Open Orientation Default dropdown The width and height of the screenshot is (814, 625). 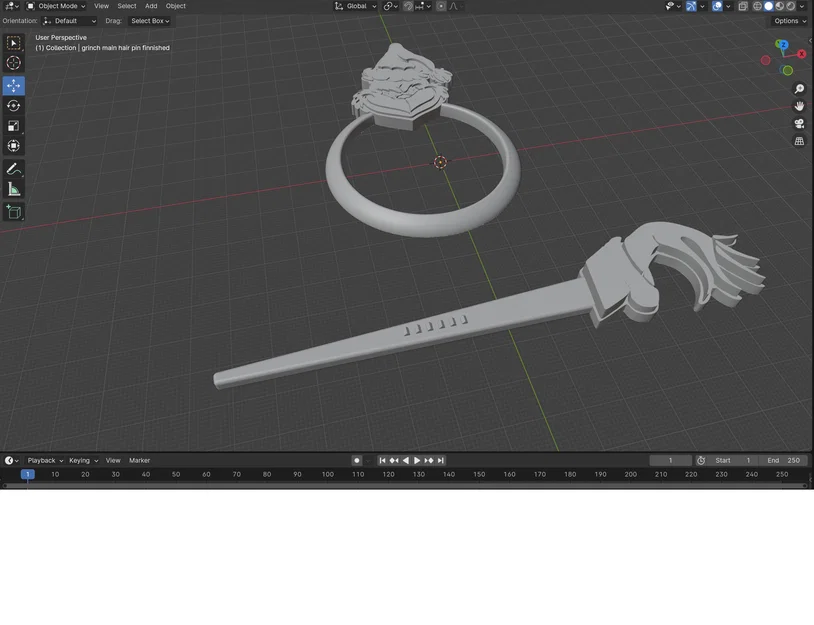click(70, 21)
